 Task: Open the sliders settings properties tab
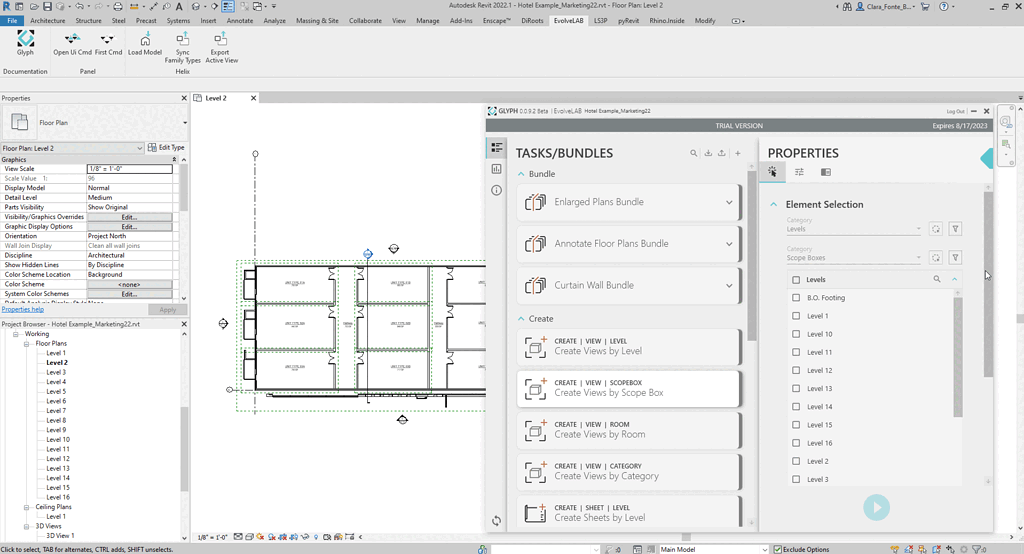click(799, 172)
